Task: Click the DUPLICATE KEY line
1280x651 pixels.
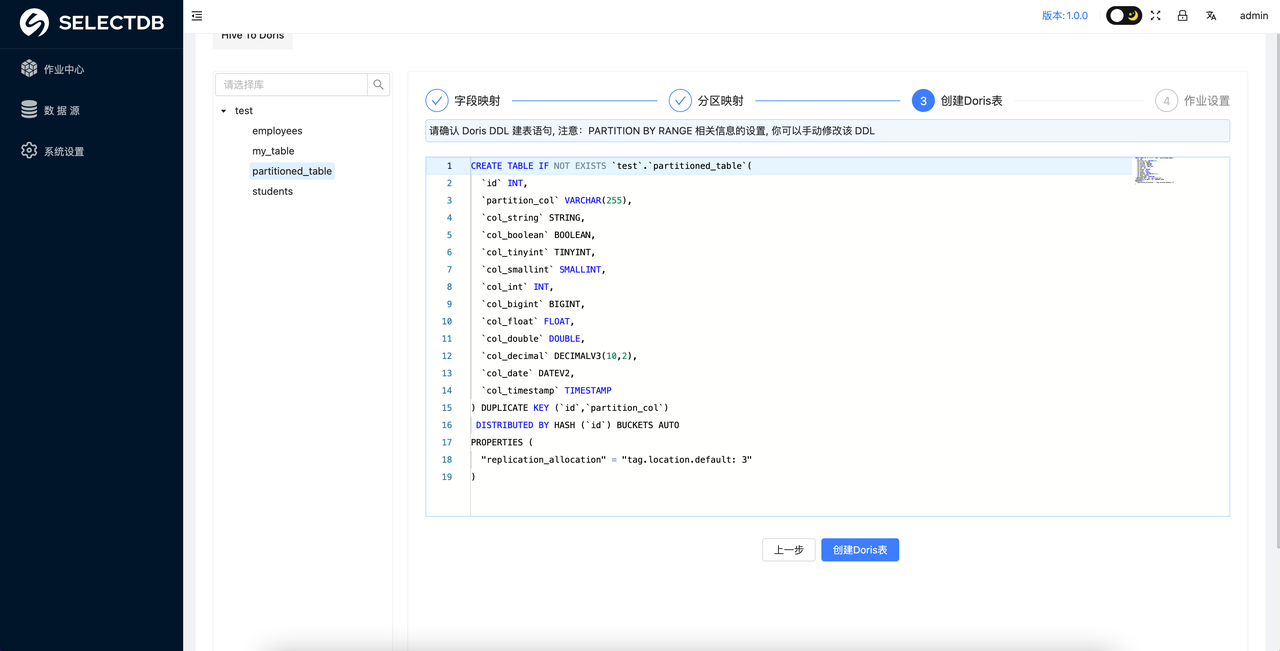Action: coord(570,408)
